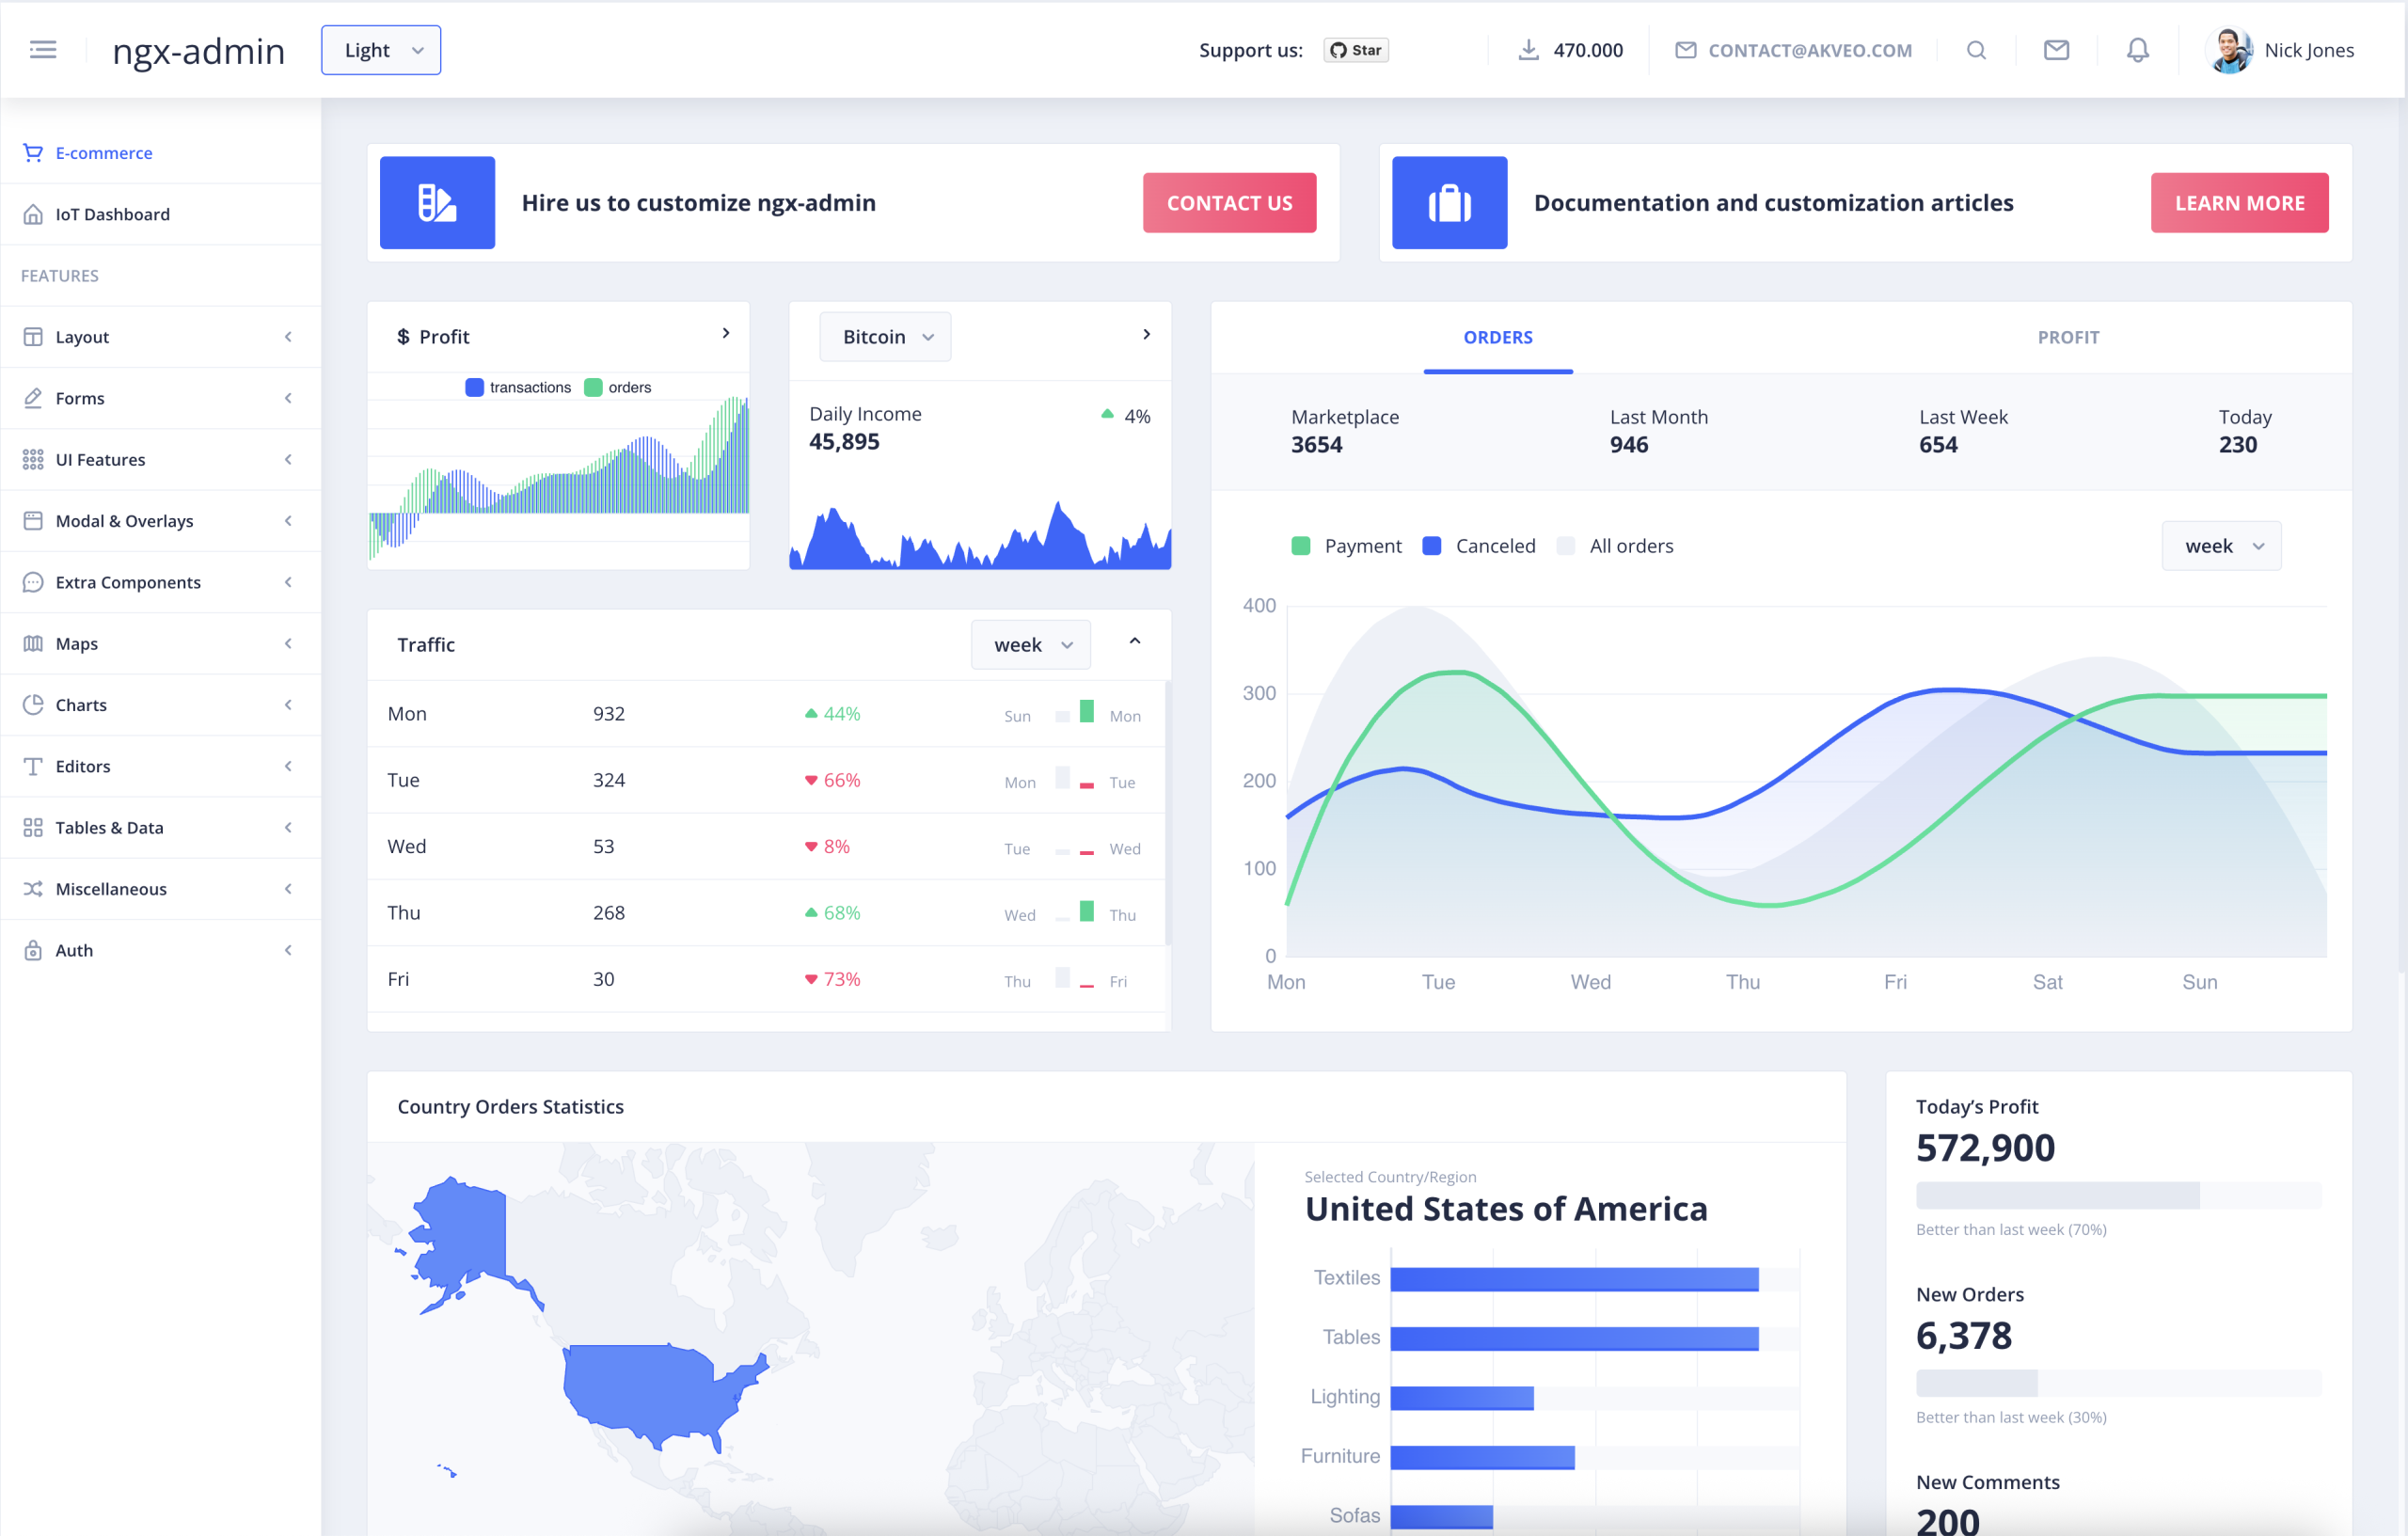This screenshot has width=2408, height=1536.
Task: Expand the week selector in the Traffic panel
Action: tap(1030, 644)
